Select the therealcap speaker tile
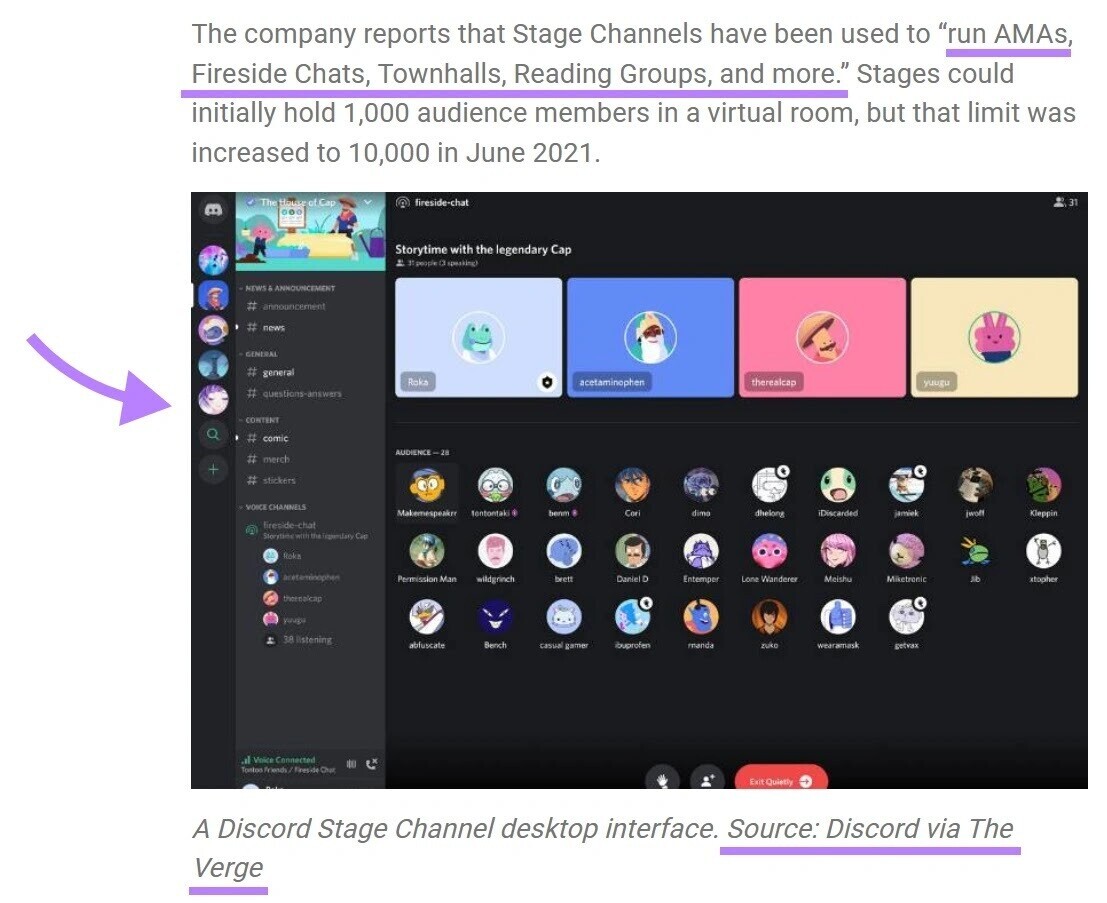The image size is (1107, 903). [x=822, y=337]
